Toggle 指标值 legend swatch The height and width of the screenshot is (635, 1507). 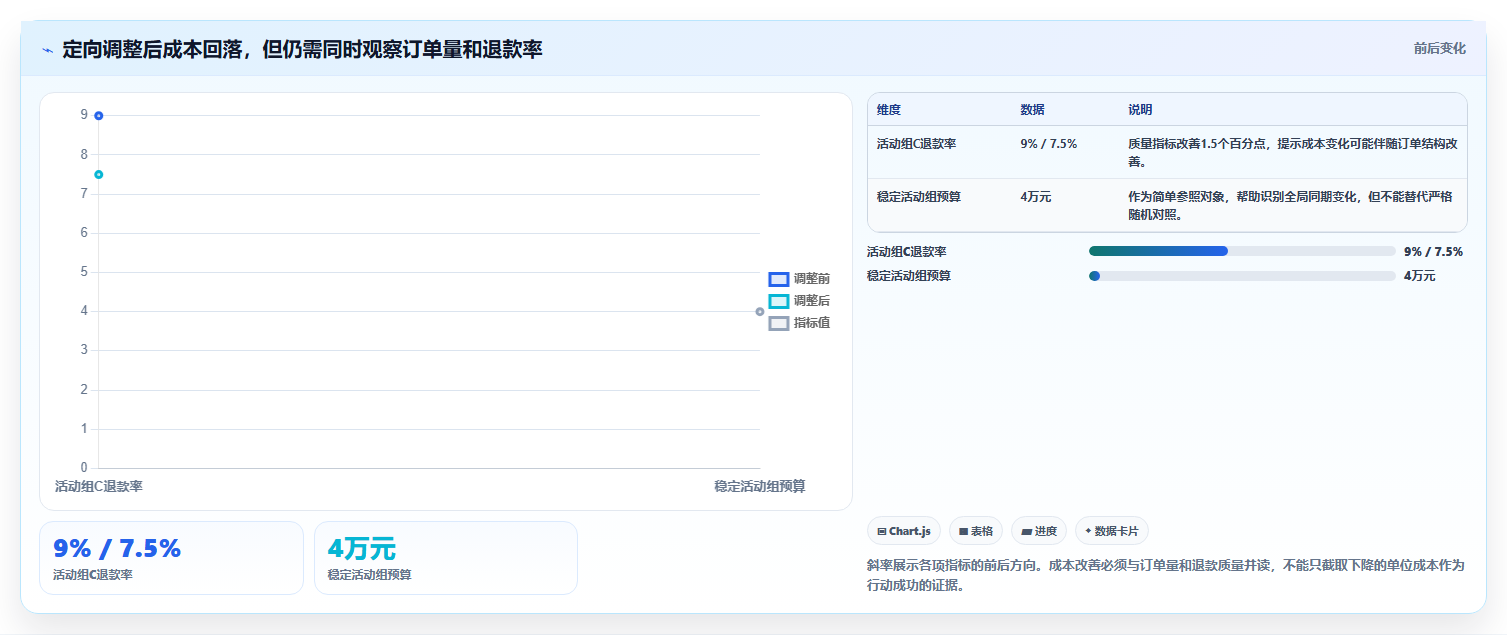[x=779, y=323]
